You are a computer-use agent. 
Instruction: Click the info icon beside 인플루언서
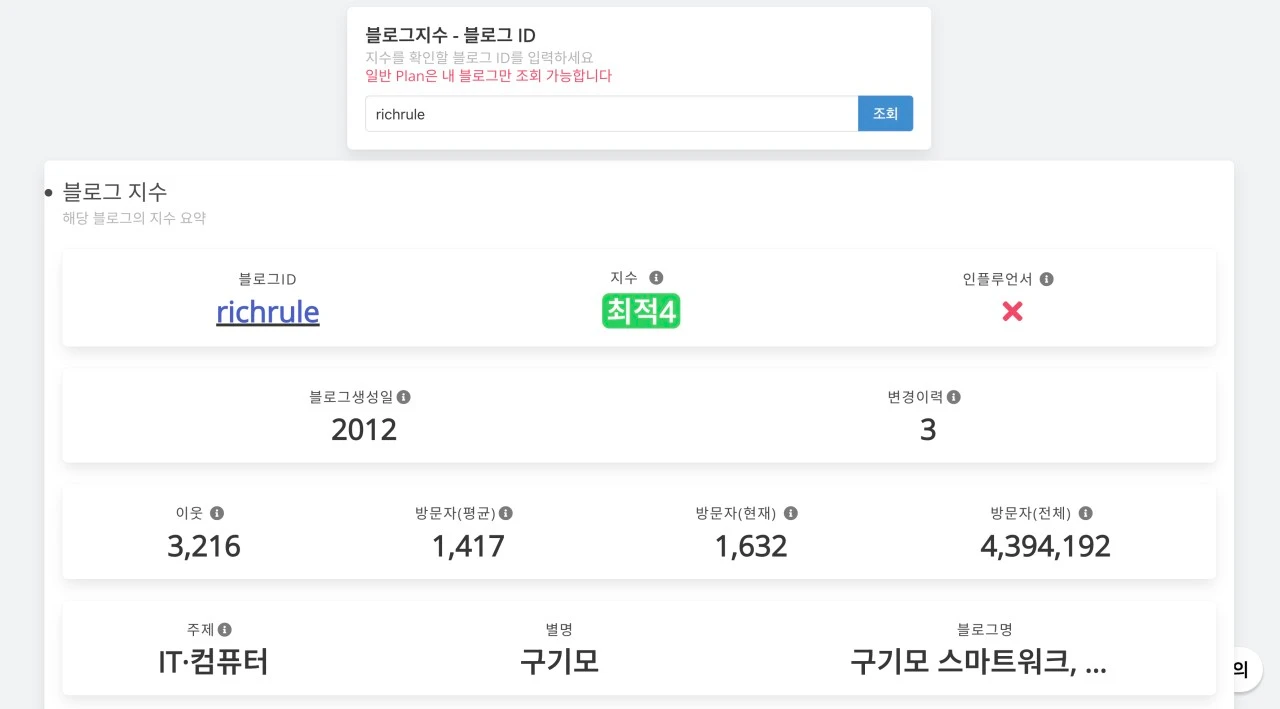click(x=1046, y=280)
